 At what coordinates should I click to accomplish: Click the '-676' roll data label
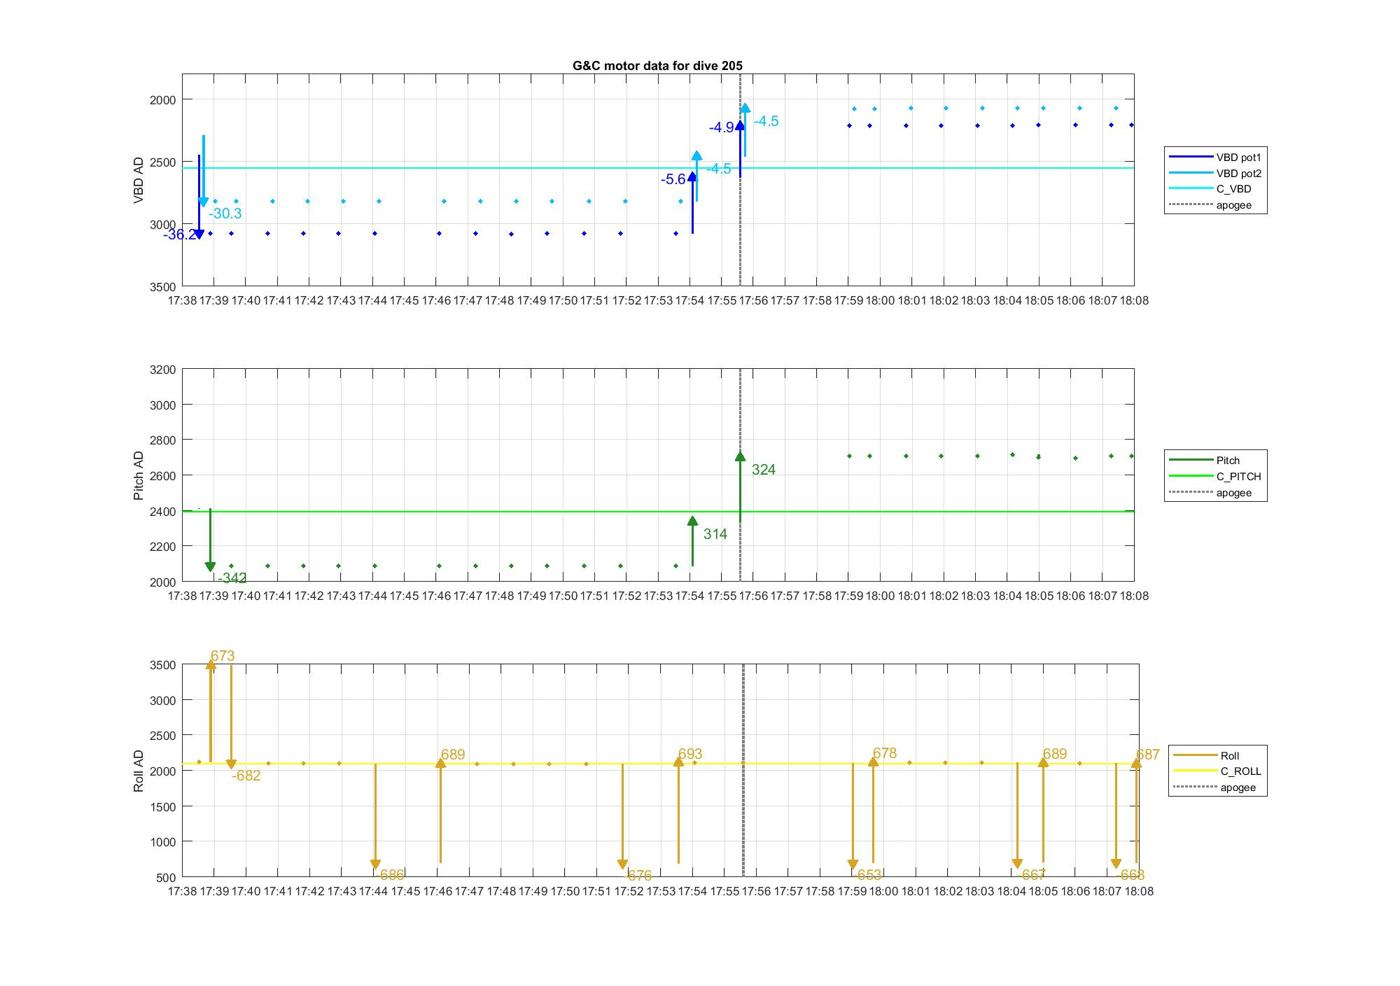pos(637,876)
